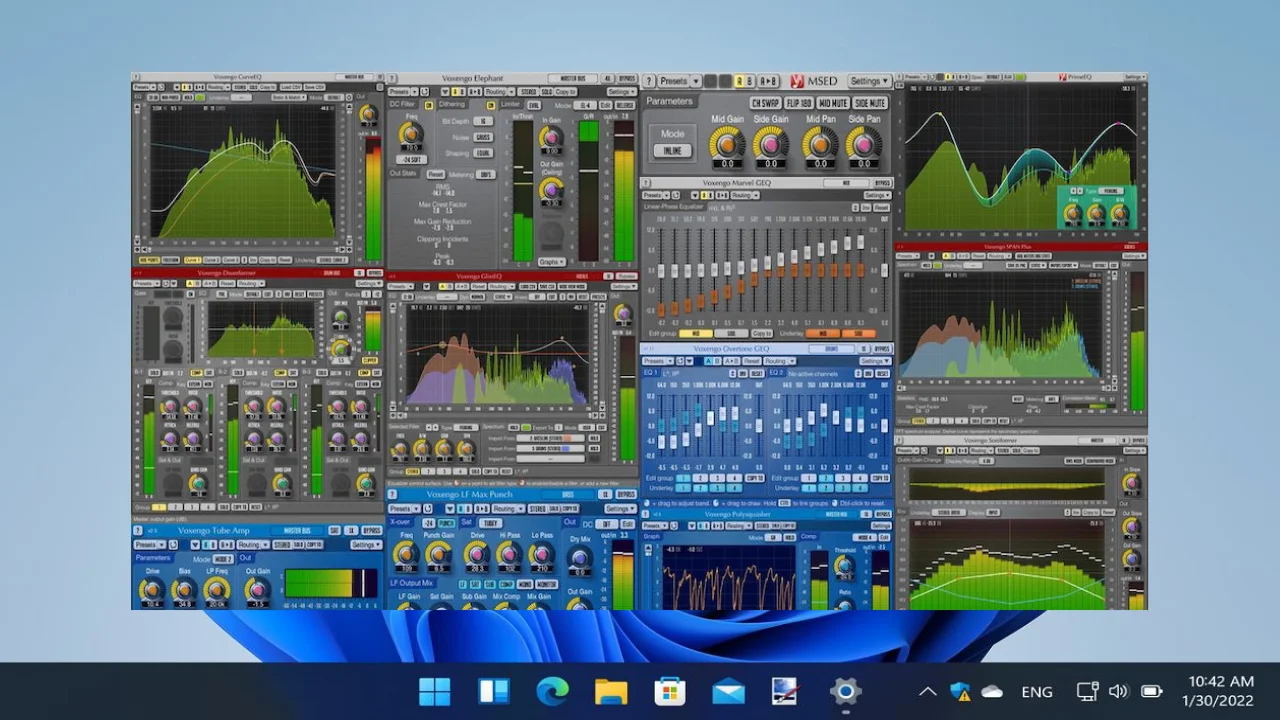Open the Elephant Settings dropdown

(x=622, y=91)
